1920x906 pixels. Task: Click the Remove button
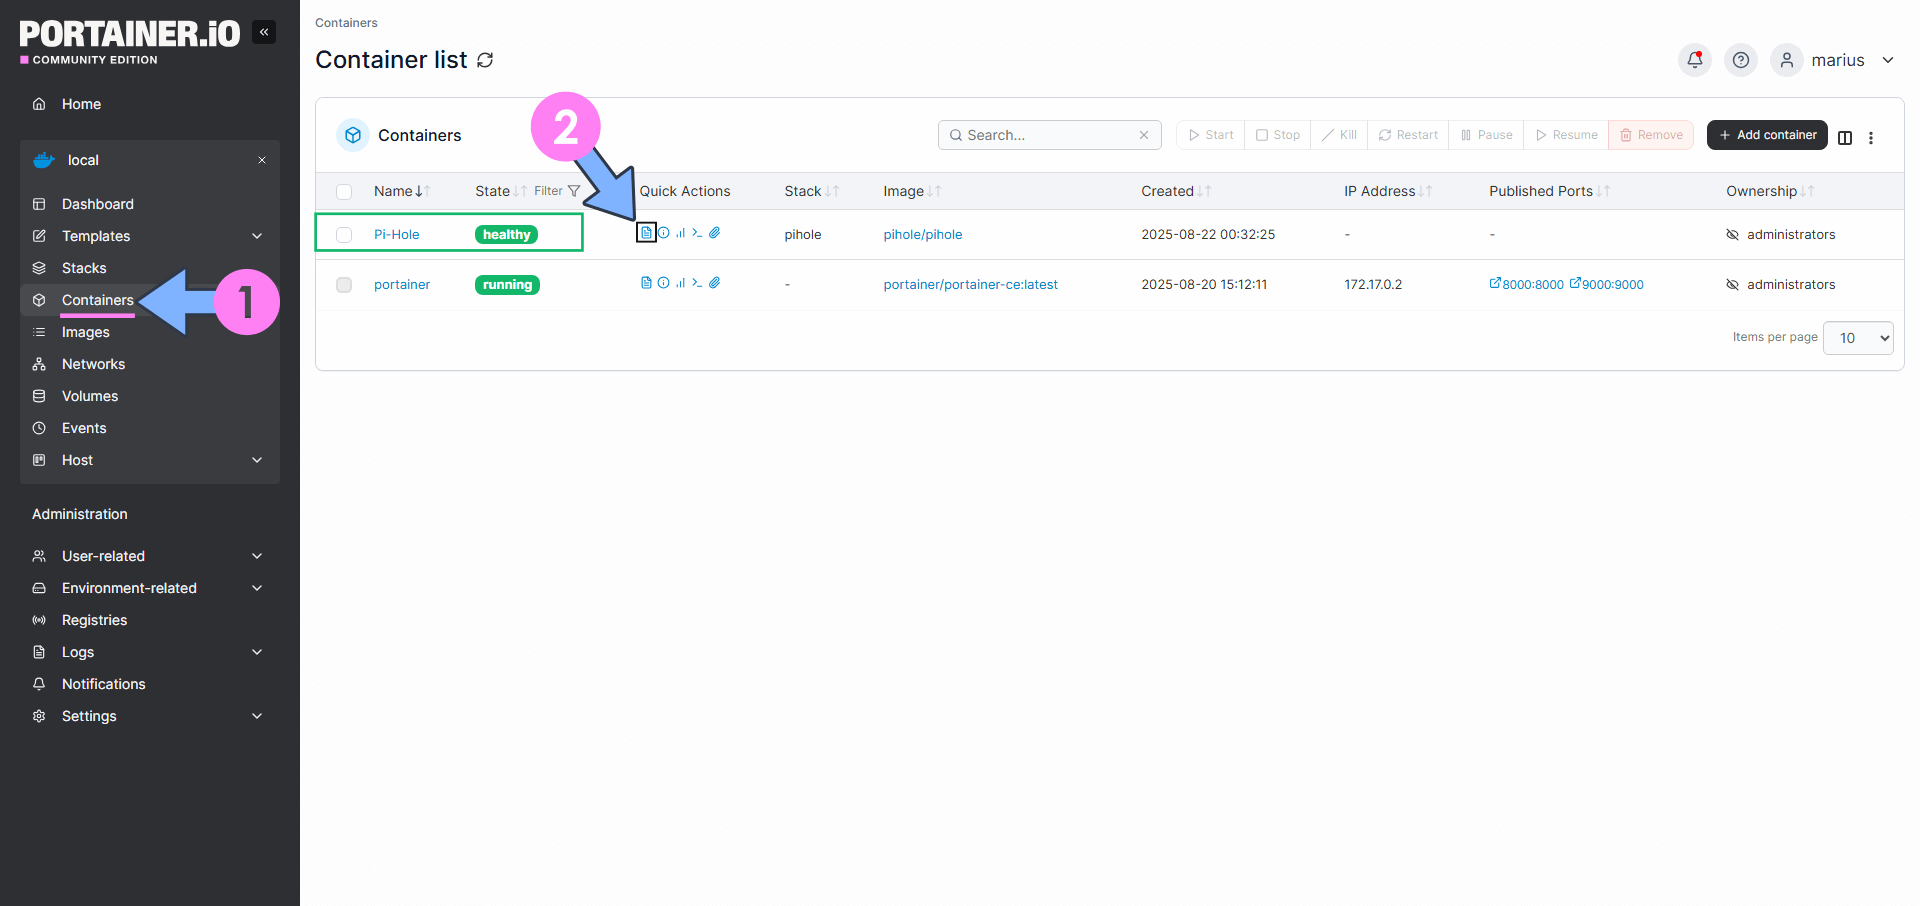click(1651, 135)
